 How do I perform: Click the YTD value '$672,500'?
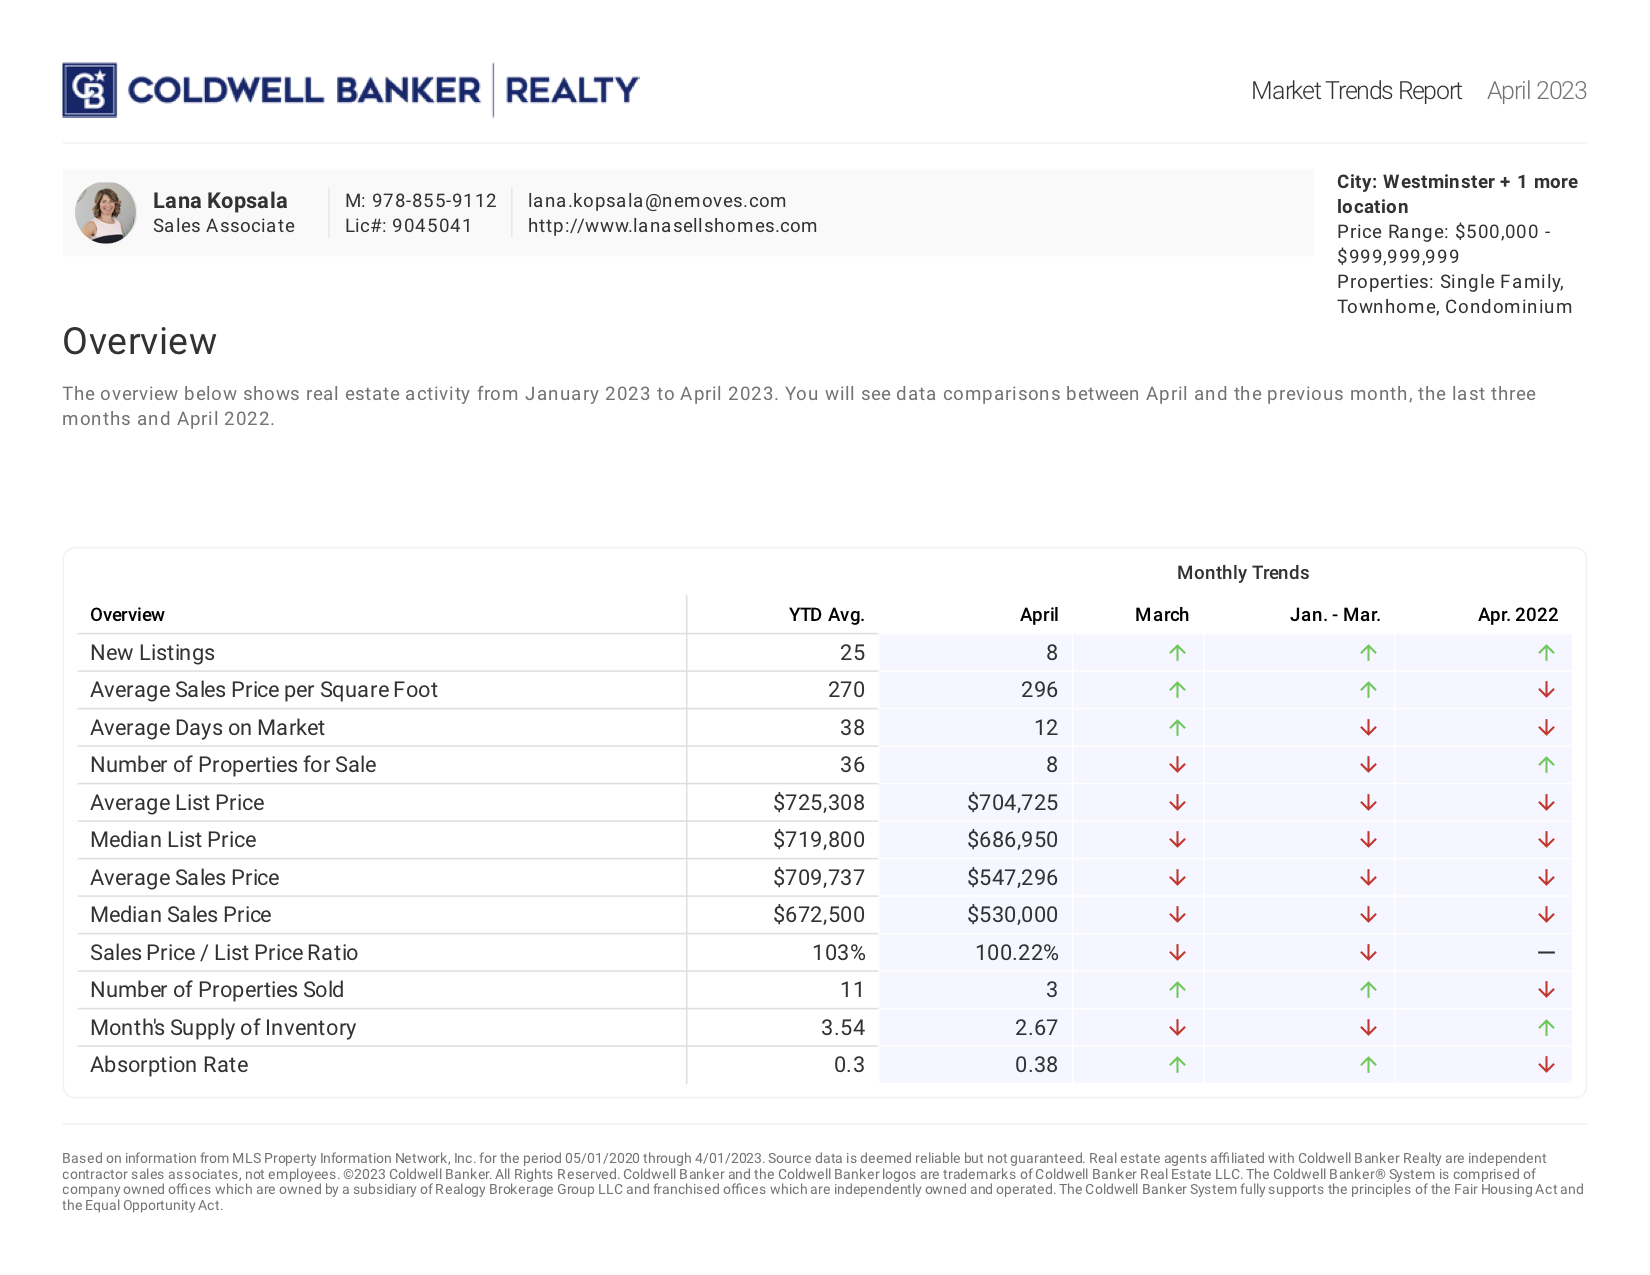click(819, 915)
